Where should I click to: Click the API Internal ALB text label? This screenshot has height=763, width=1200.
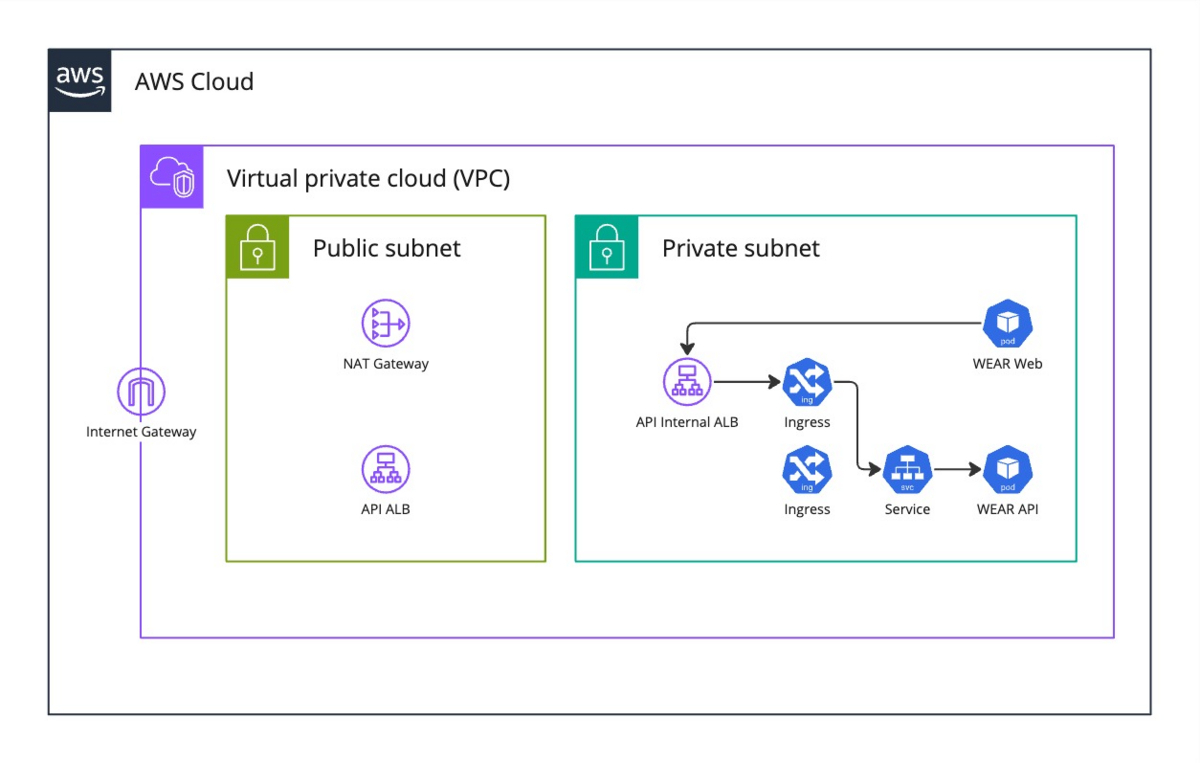click(687, 422)
